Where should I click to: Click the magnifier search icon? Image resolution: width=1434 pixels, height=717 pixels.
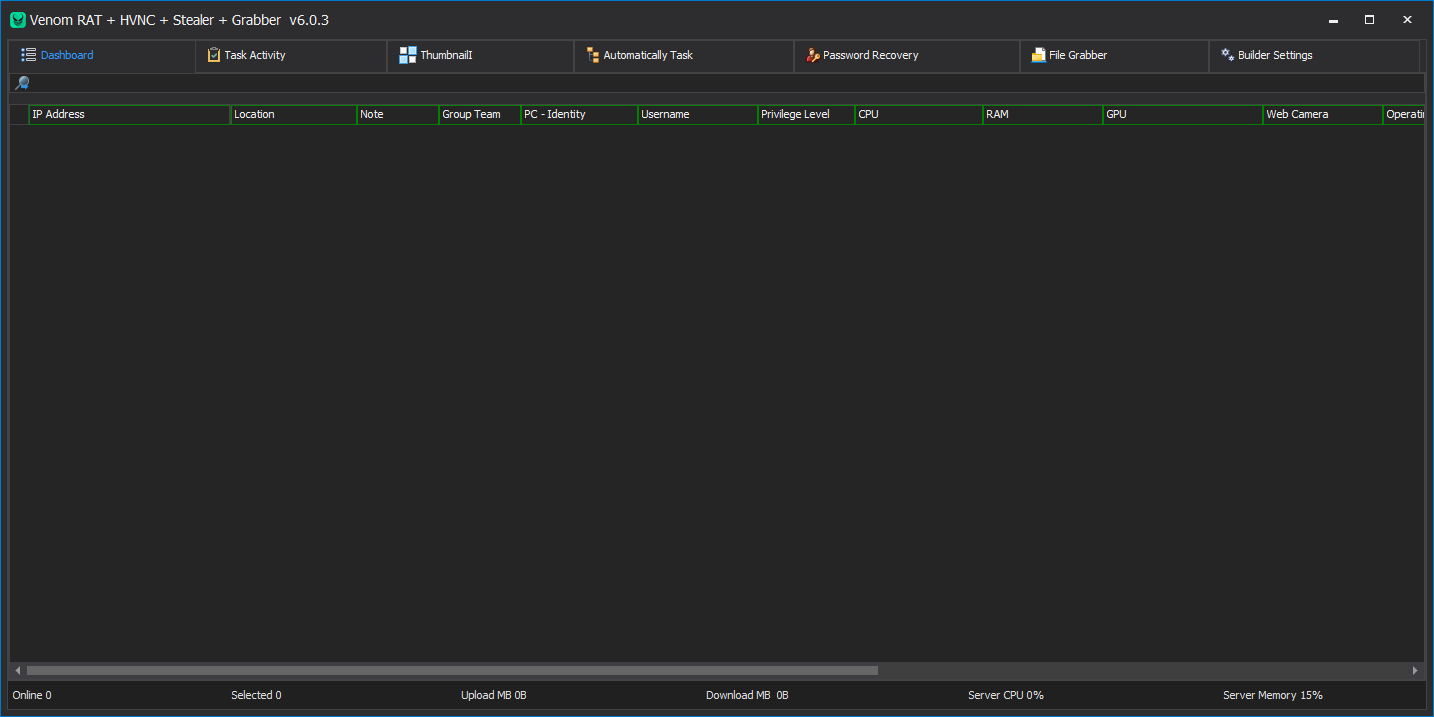coord(21,84)
